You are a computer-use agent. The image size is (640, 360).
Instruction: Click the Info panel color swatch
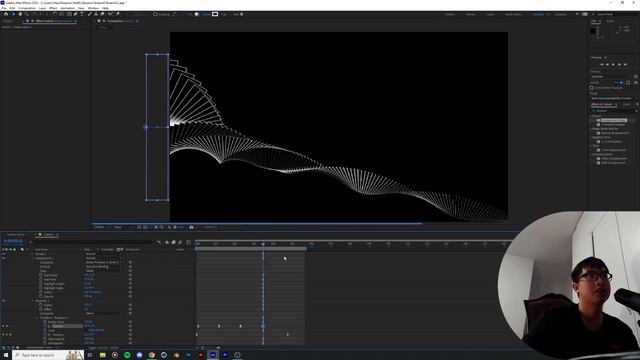coord(593,31)
